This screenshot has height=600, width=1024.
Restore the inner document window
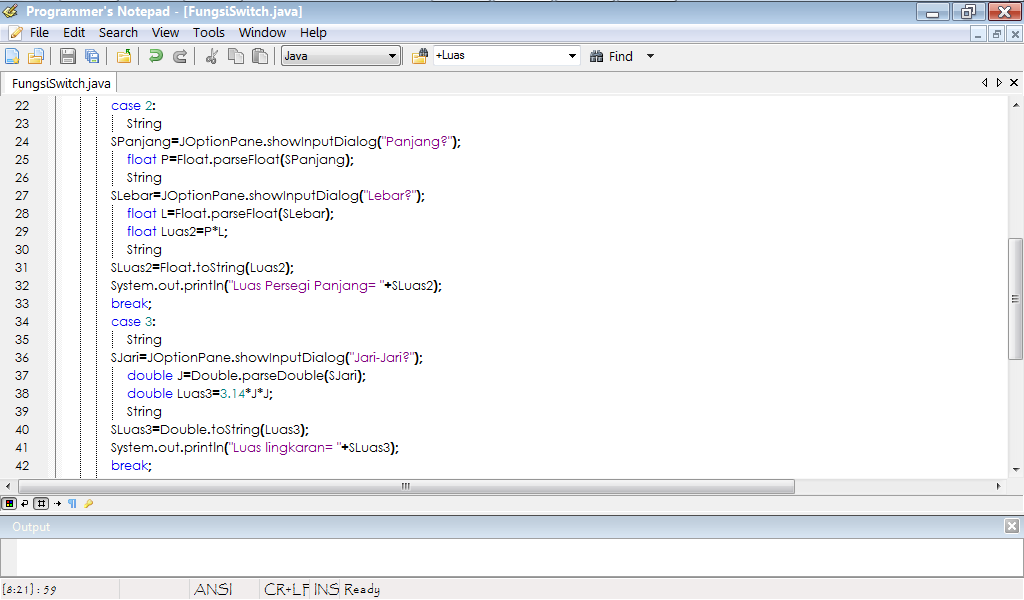tap(997, 35)
